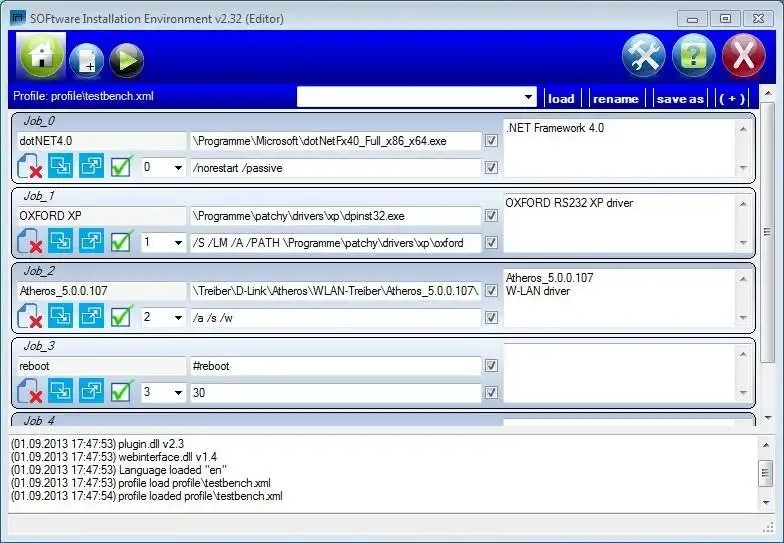Click log line 'plugin.dll v2.3'
Viewport: 784px width, 543px height.
tap(98, 444)
